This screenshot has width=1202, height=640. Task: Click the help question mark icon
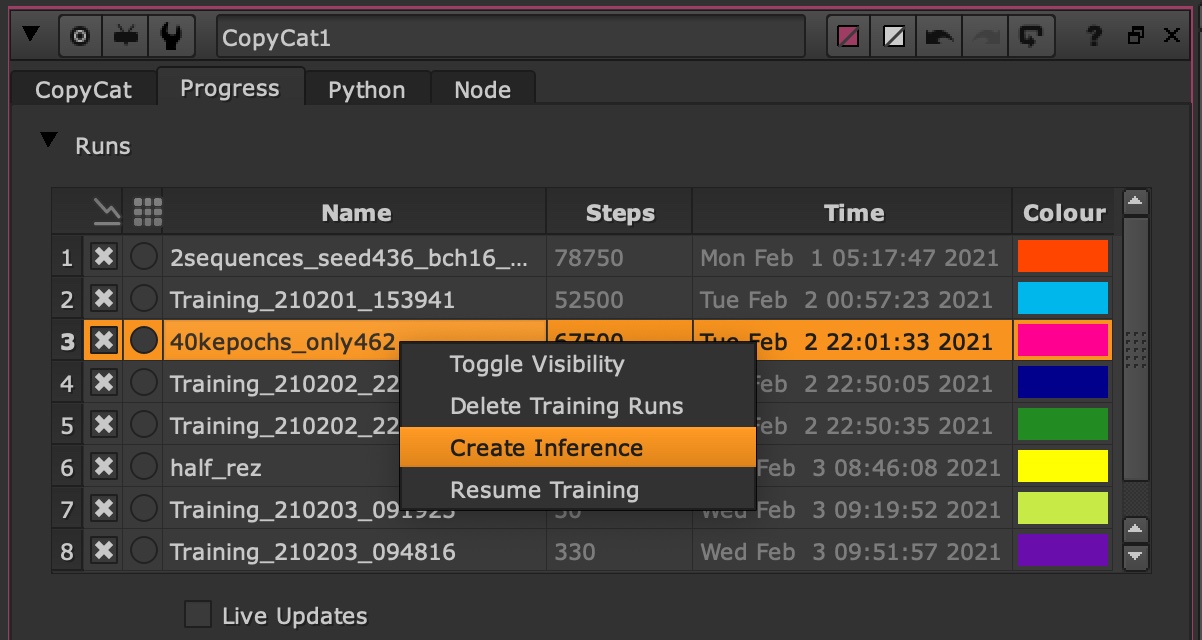pos(1094,37)
